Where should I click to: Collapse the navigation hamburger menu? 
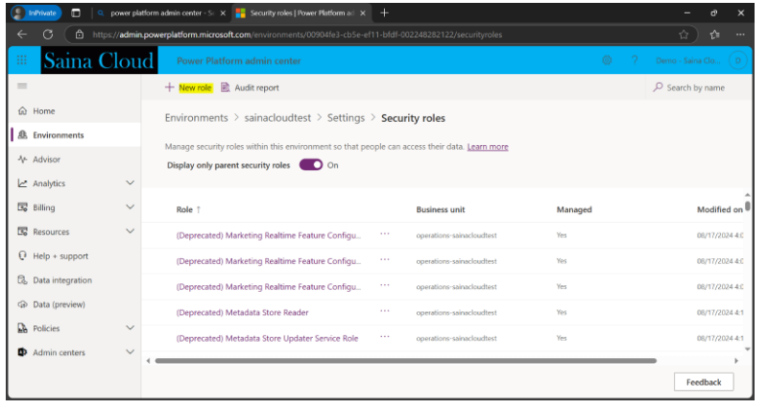[22, 86]
